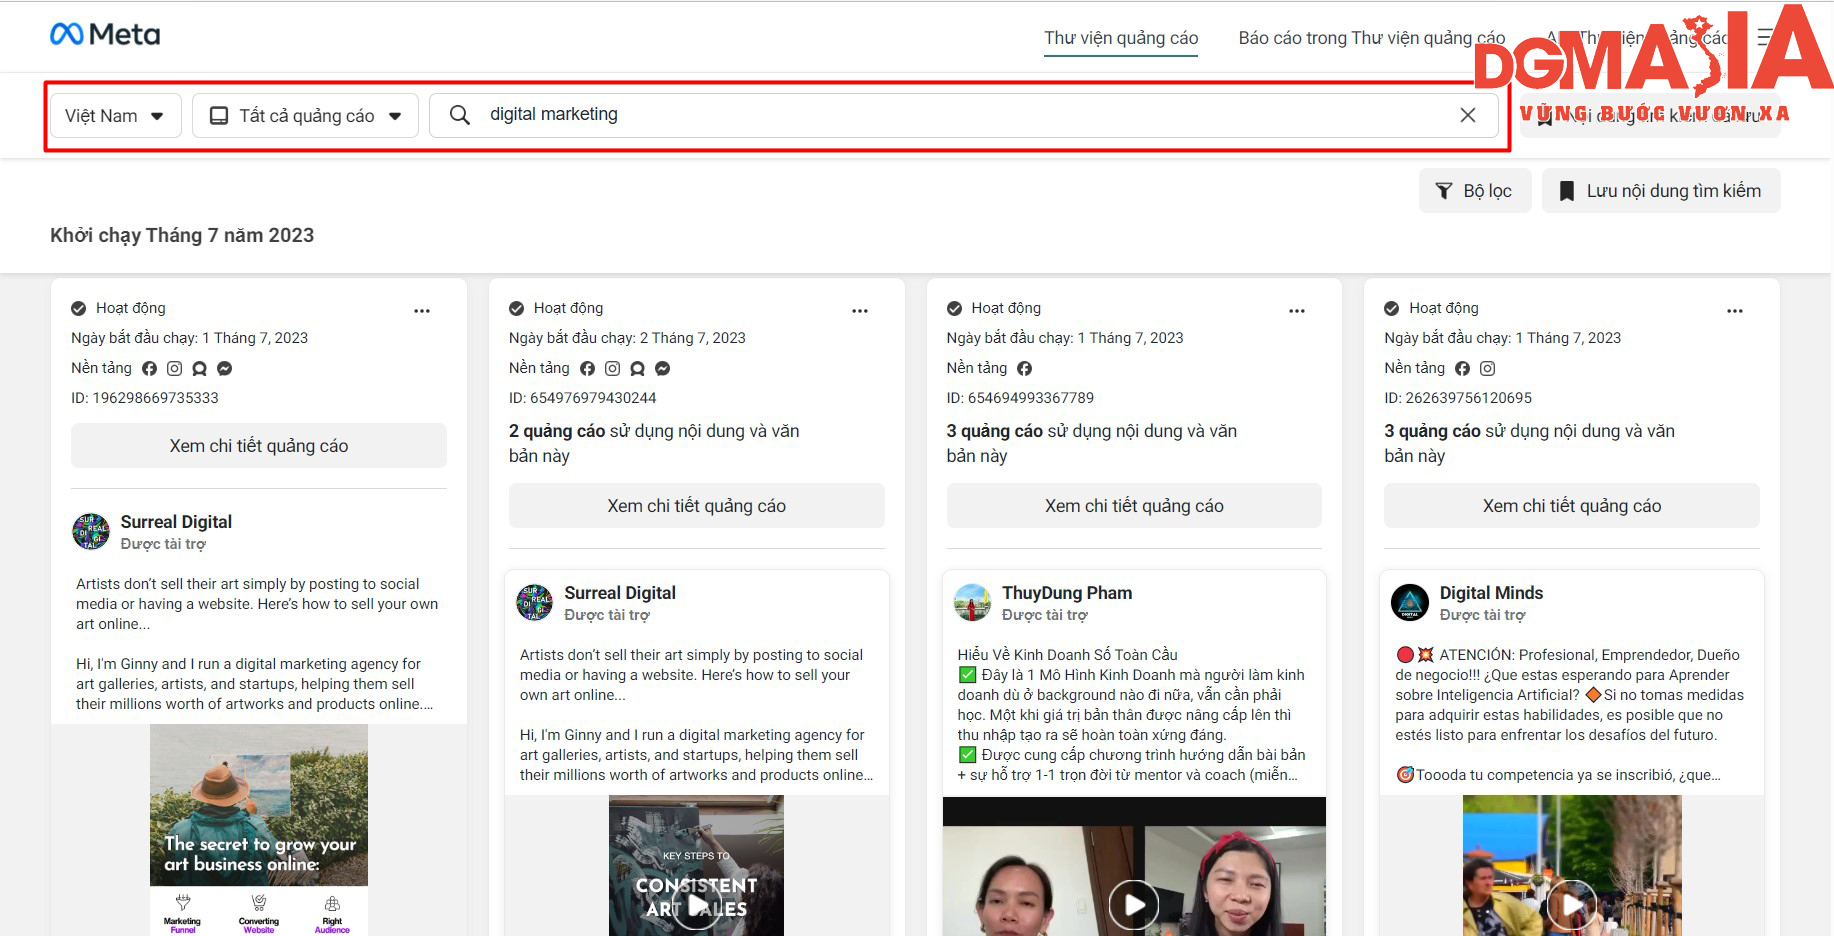The width and height of the screenshot is (1834, 936).
Task: Click the active status checkmark on ad 196298669735333
Action: click(79, 309)
